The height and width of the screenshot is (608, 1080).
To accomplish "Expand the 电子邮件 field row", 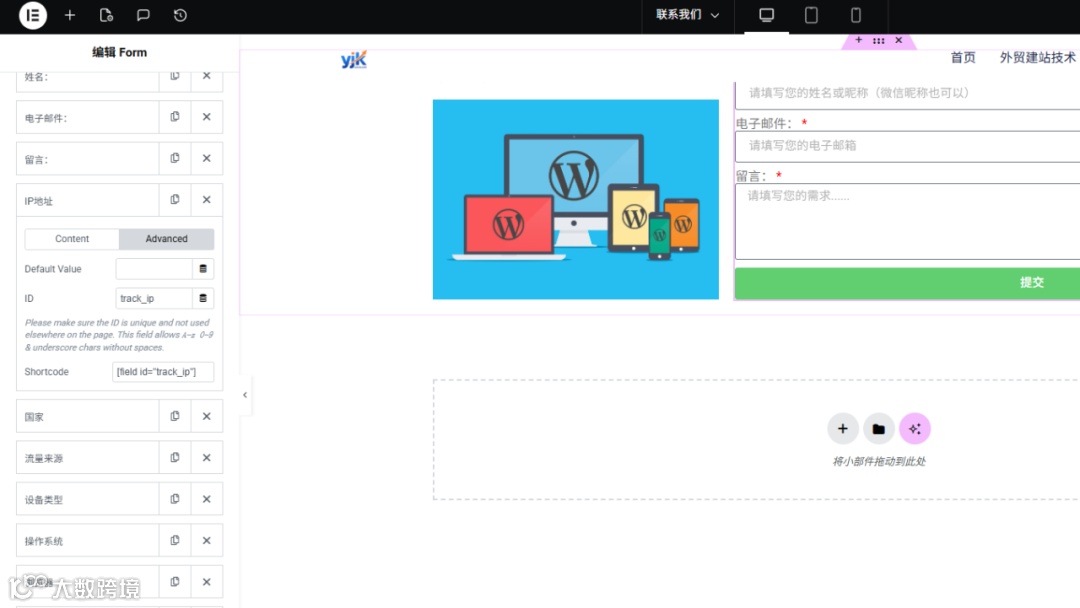I will tap(87, 118).
